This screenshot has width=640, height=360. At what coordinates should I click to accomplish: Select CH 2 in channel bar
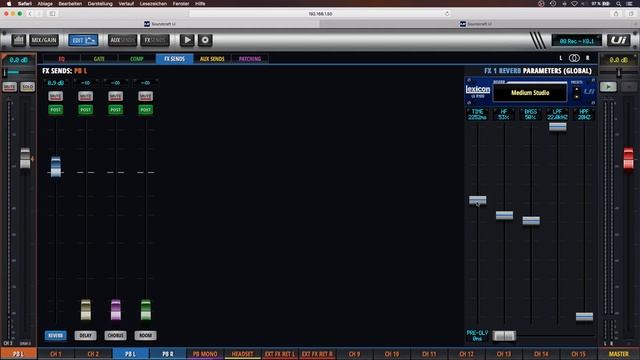click(93, 354)
